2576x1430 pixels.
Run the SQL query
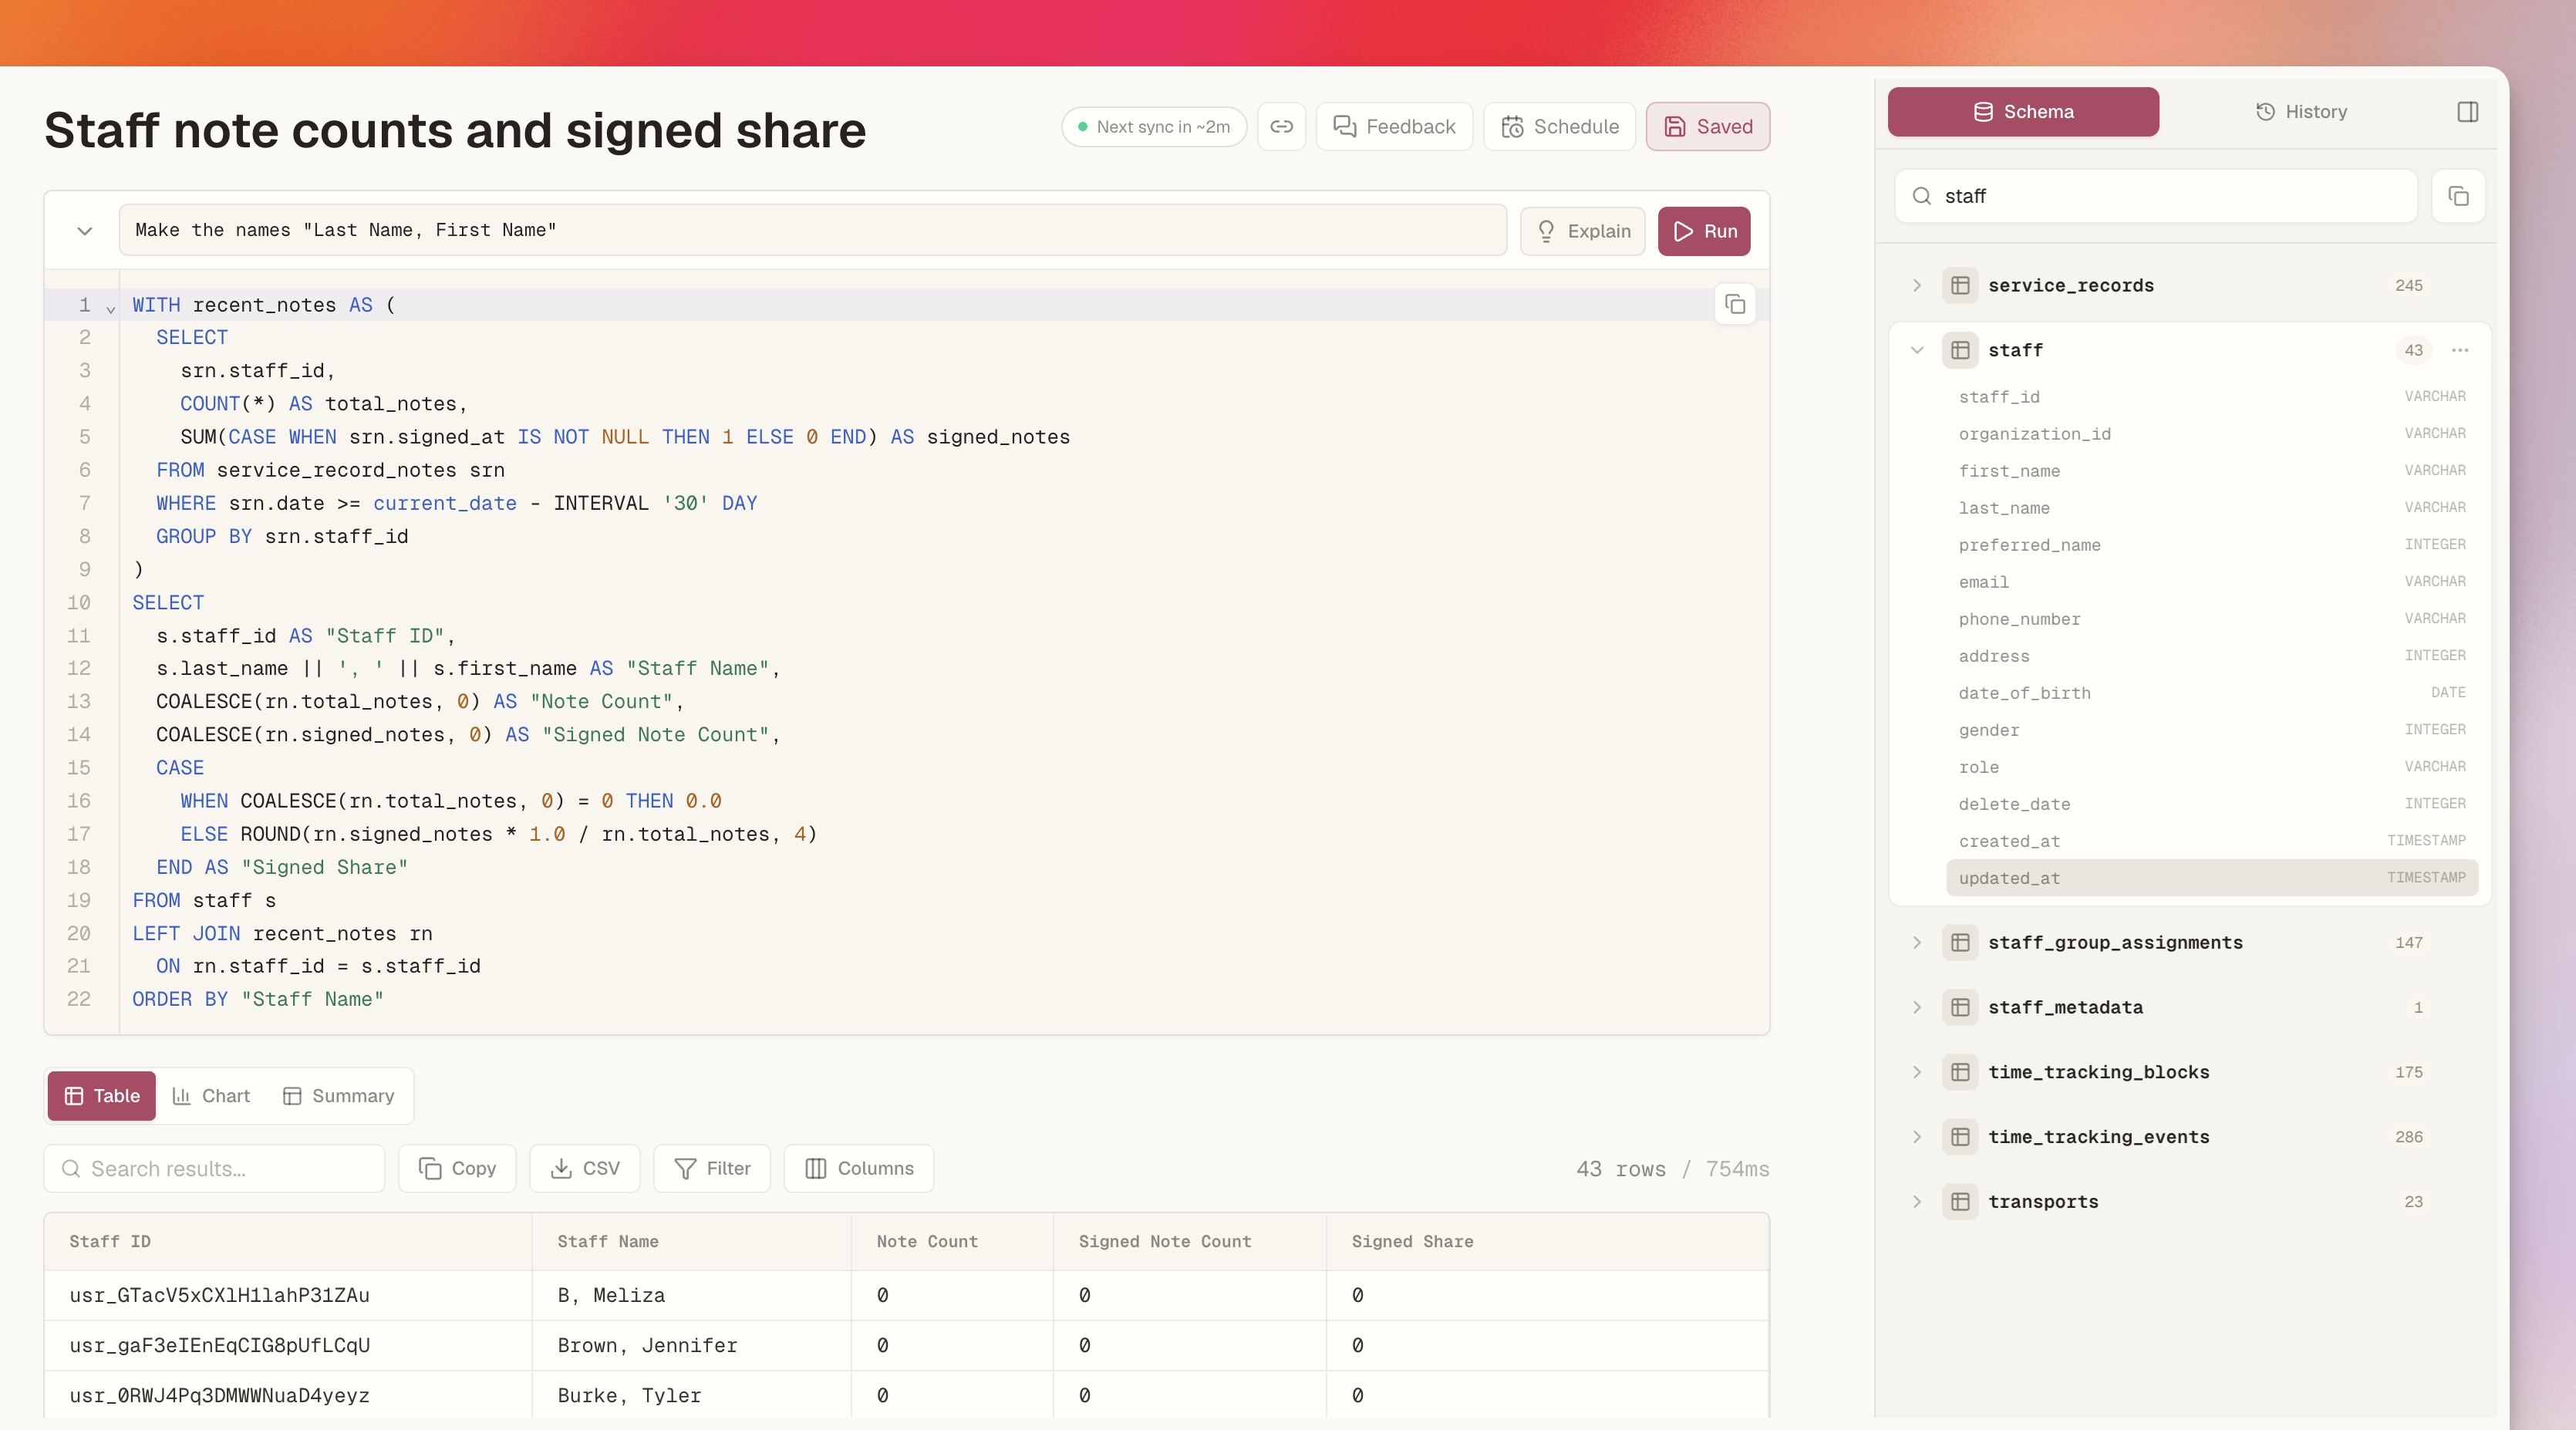tap(1704, 232)
